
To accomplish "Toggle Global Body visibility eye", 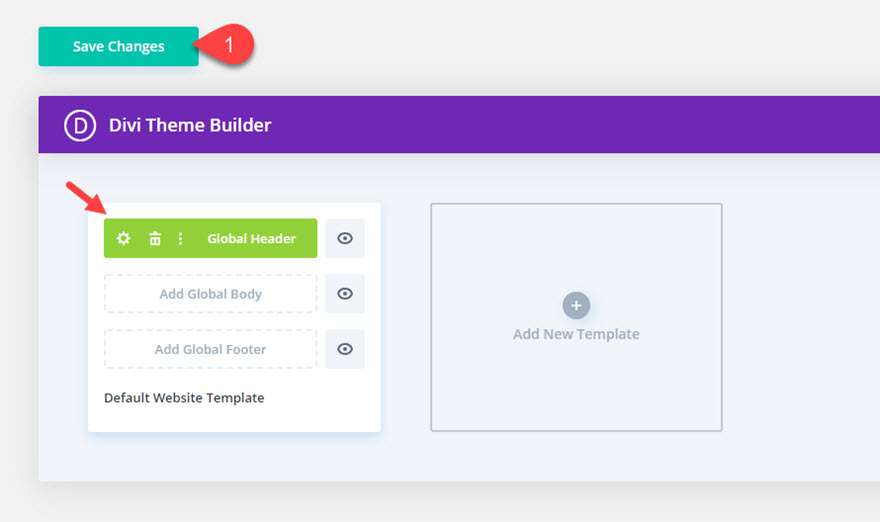I will 345,294.
